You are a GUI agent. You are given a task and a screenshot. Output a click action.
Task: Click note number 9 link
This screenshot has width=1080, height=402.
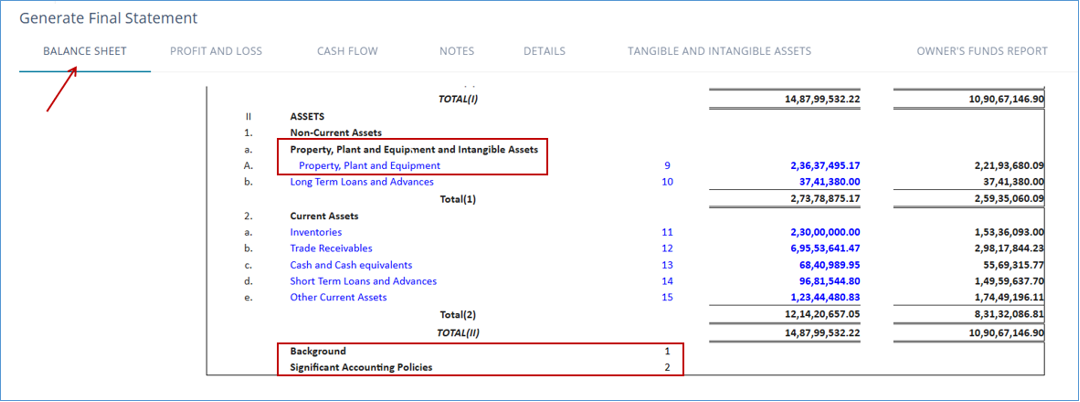667,166
